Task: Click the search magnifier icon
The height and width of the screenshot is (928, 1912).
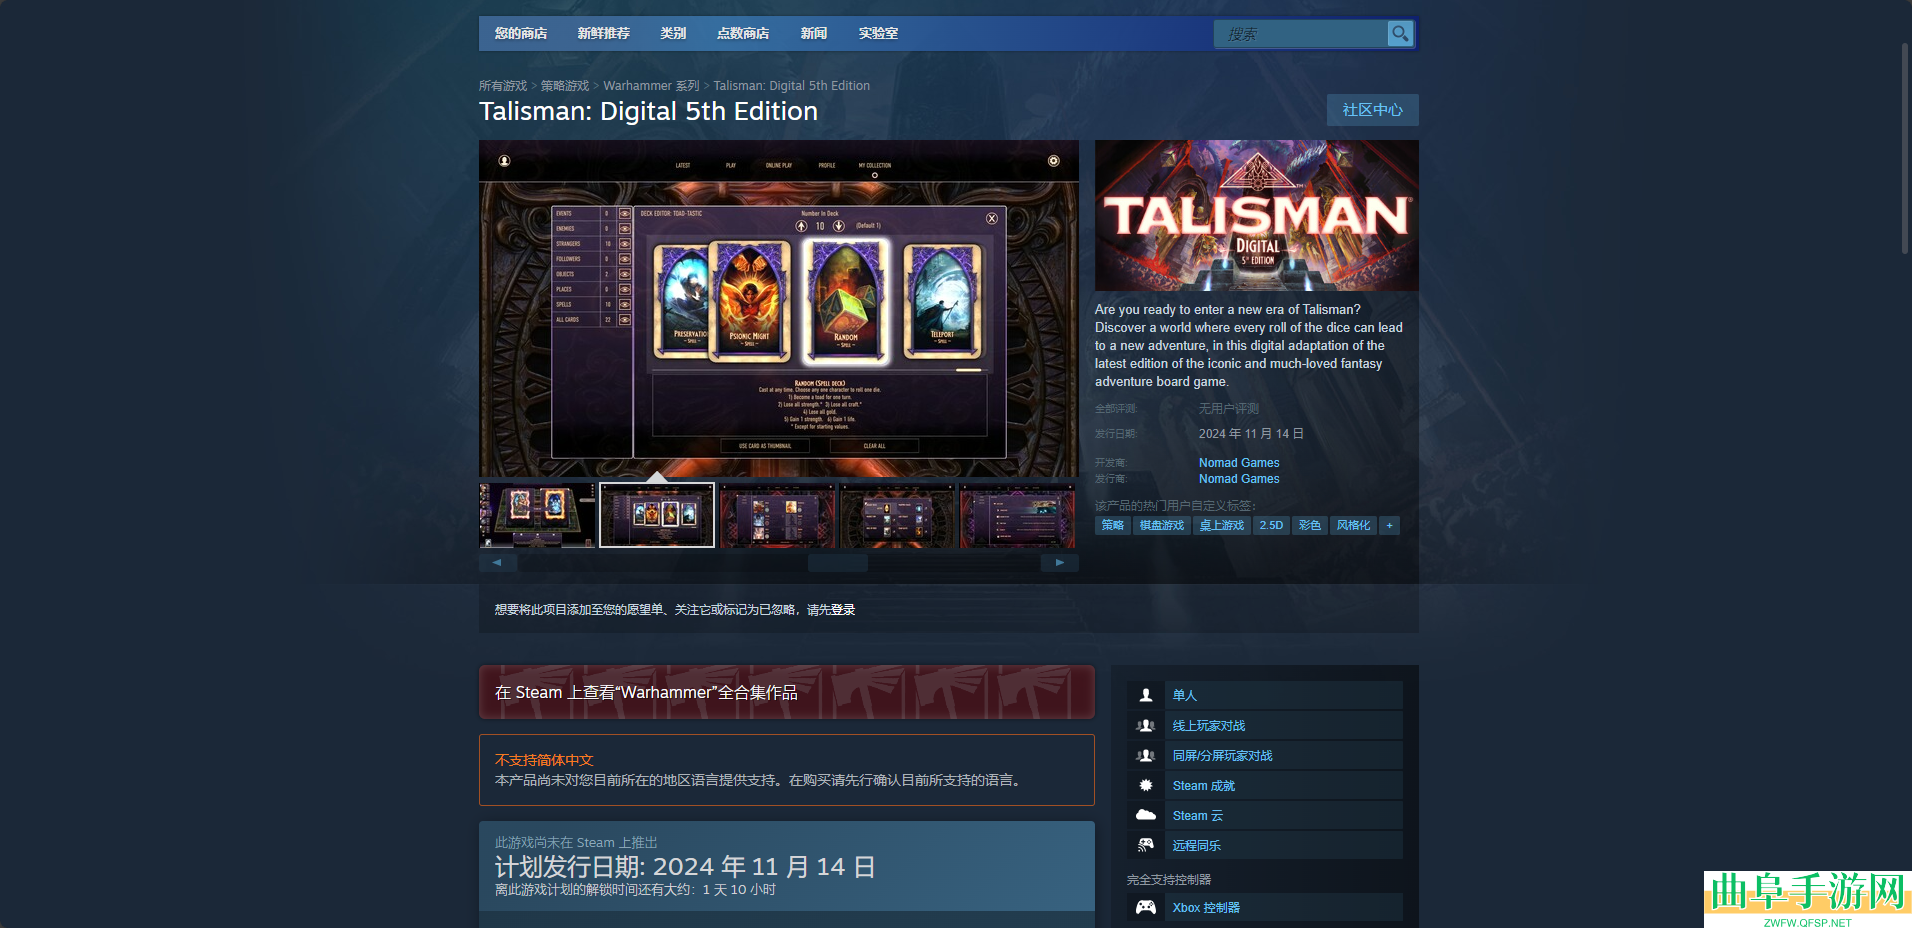Action: (x=1400, y=34)
